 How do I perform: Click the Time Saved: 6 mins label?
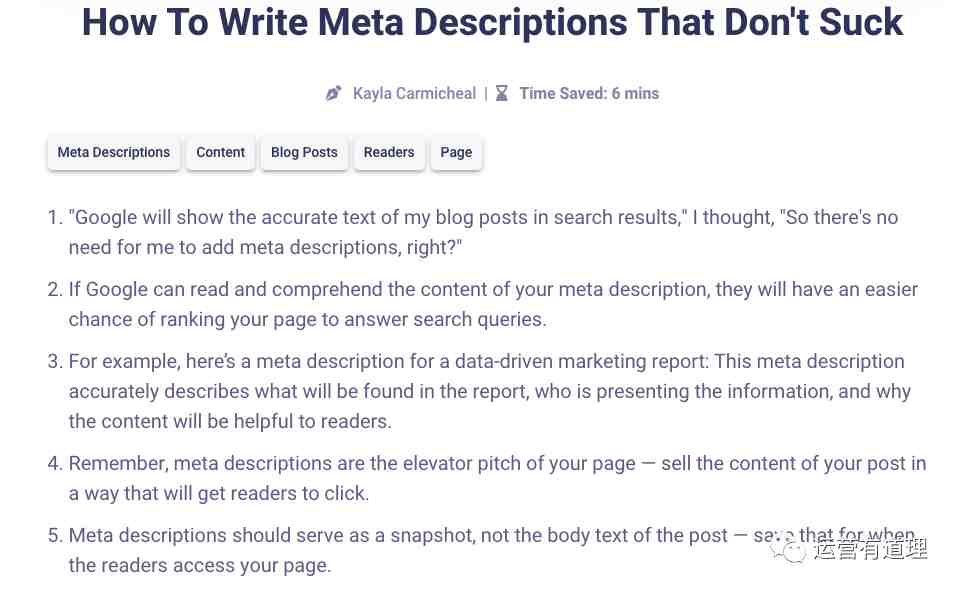click(x=590, y=93)
